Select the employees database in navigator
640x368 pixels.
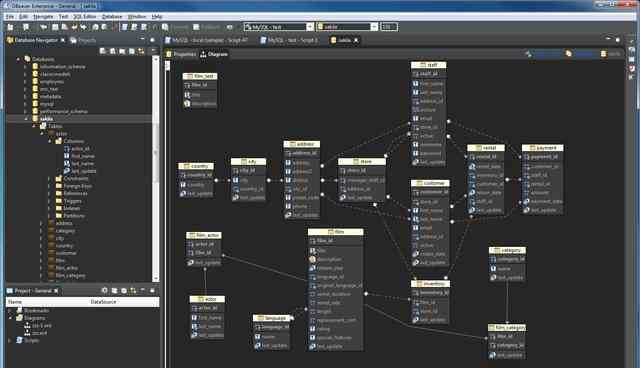(x=51, y=82)
